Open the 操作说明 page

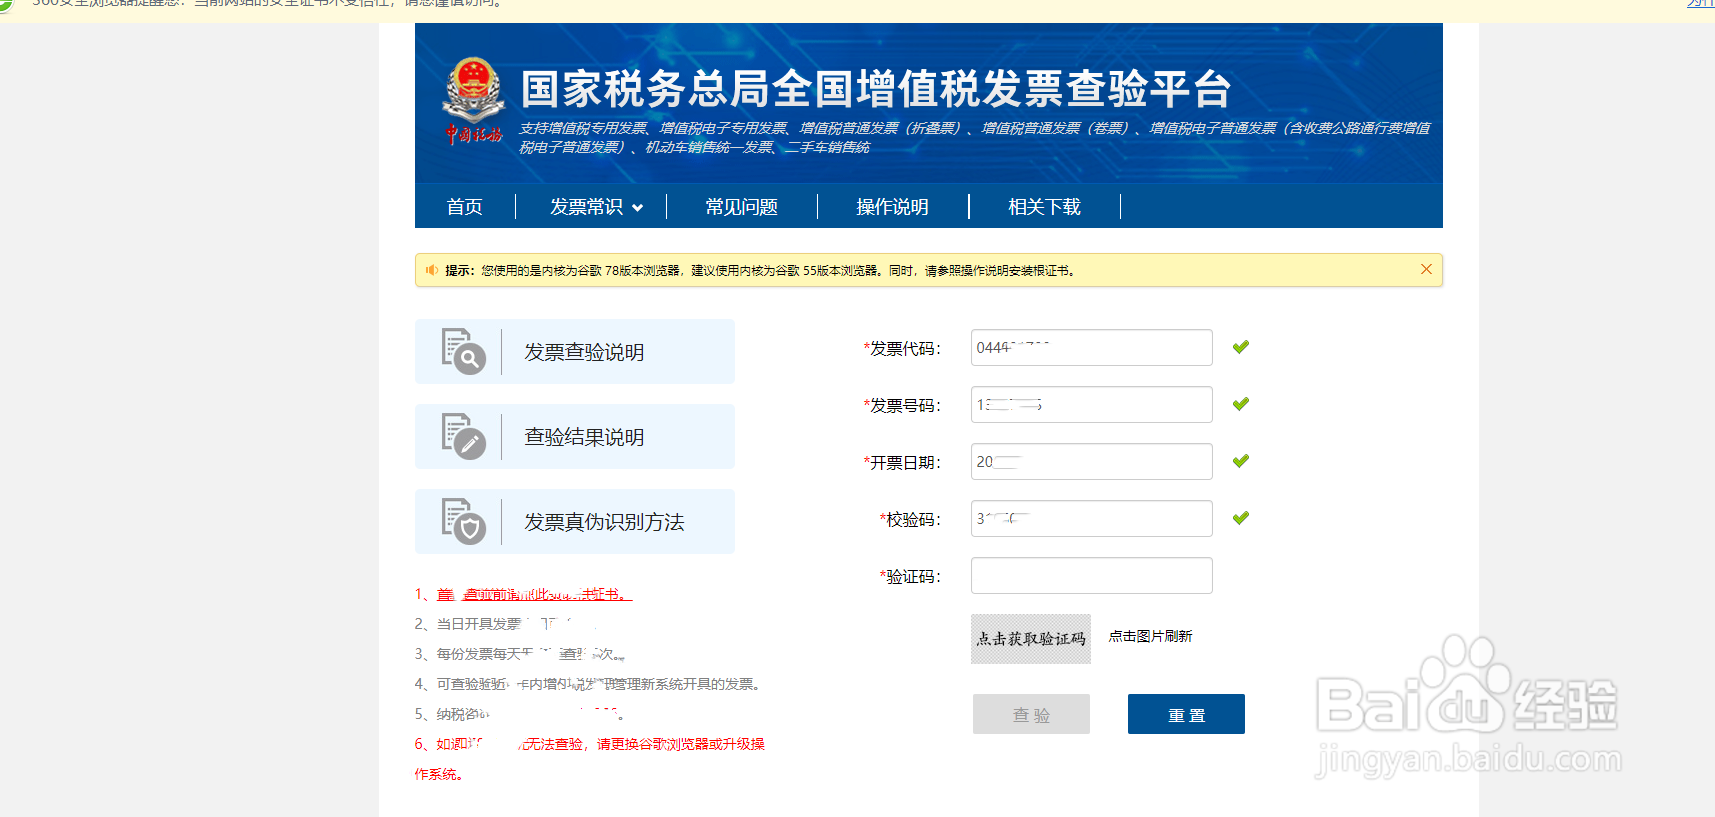pos(893,207)
